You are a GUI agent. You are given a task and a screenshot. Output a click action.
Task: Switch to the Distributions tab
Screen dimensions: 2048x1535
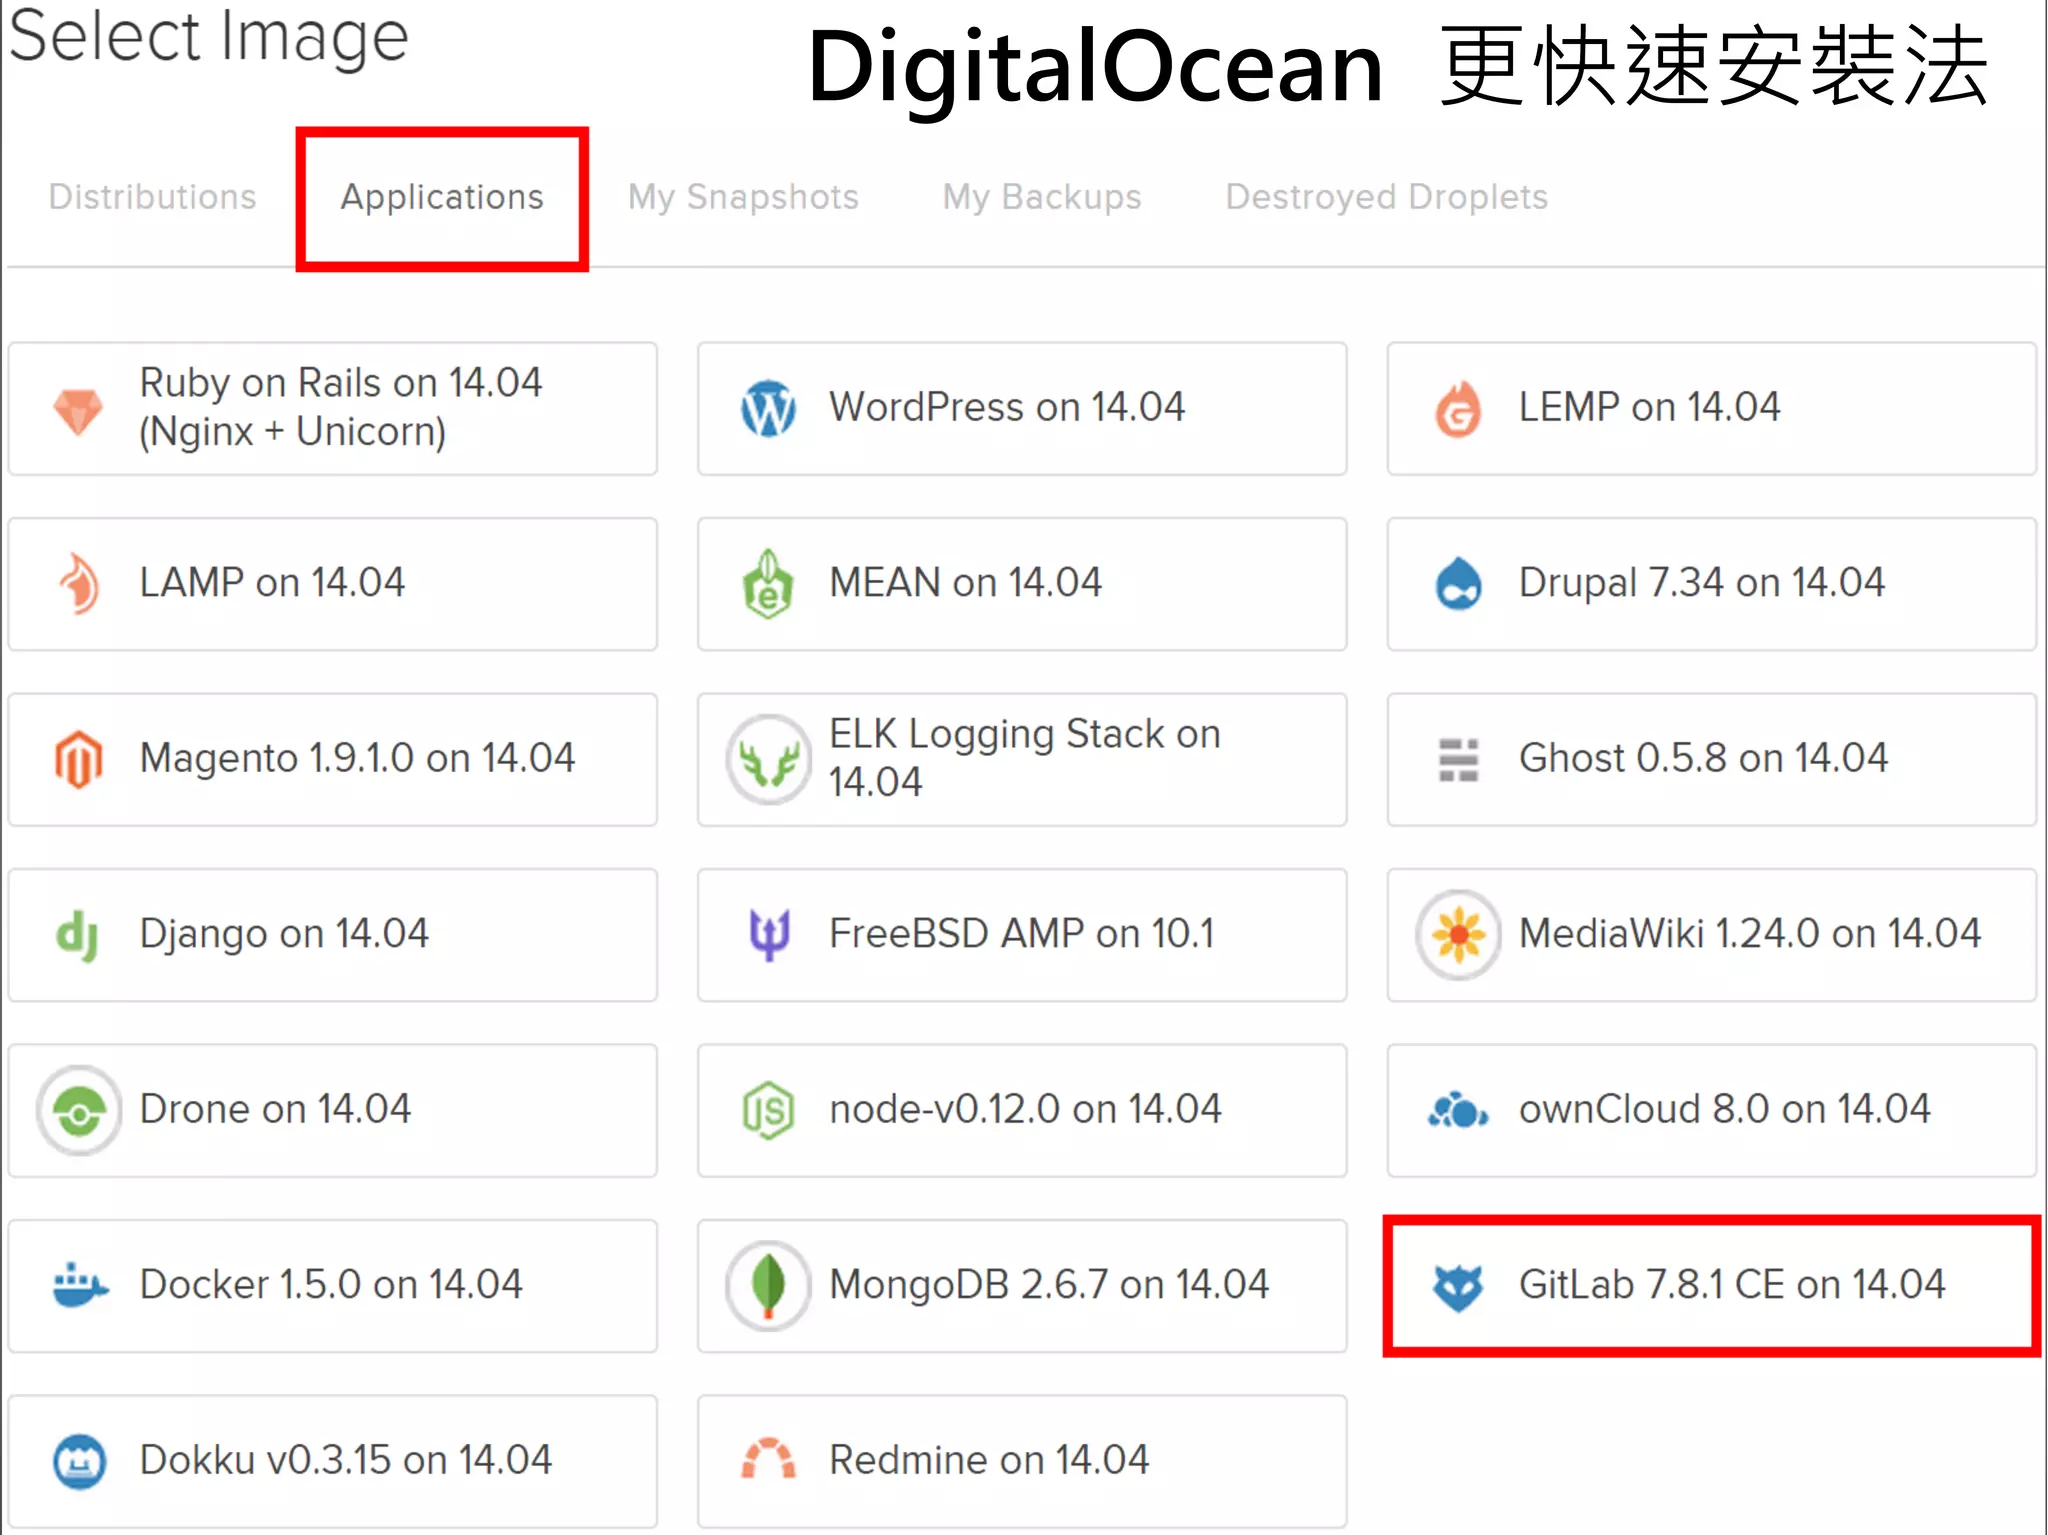[152, 197]
